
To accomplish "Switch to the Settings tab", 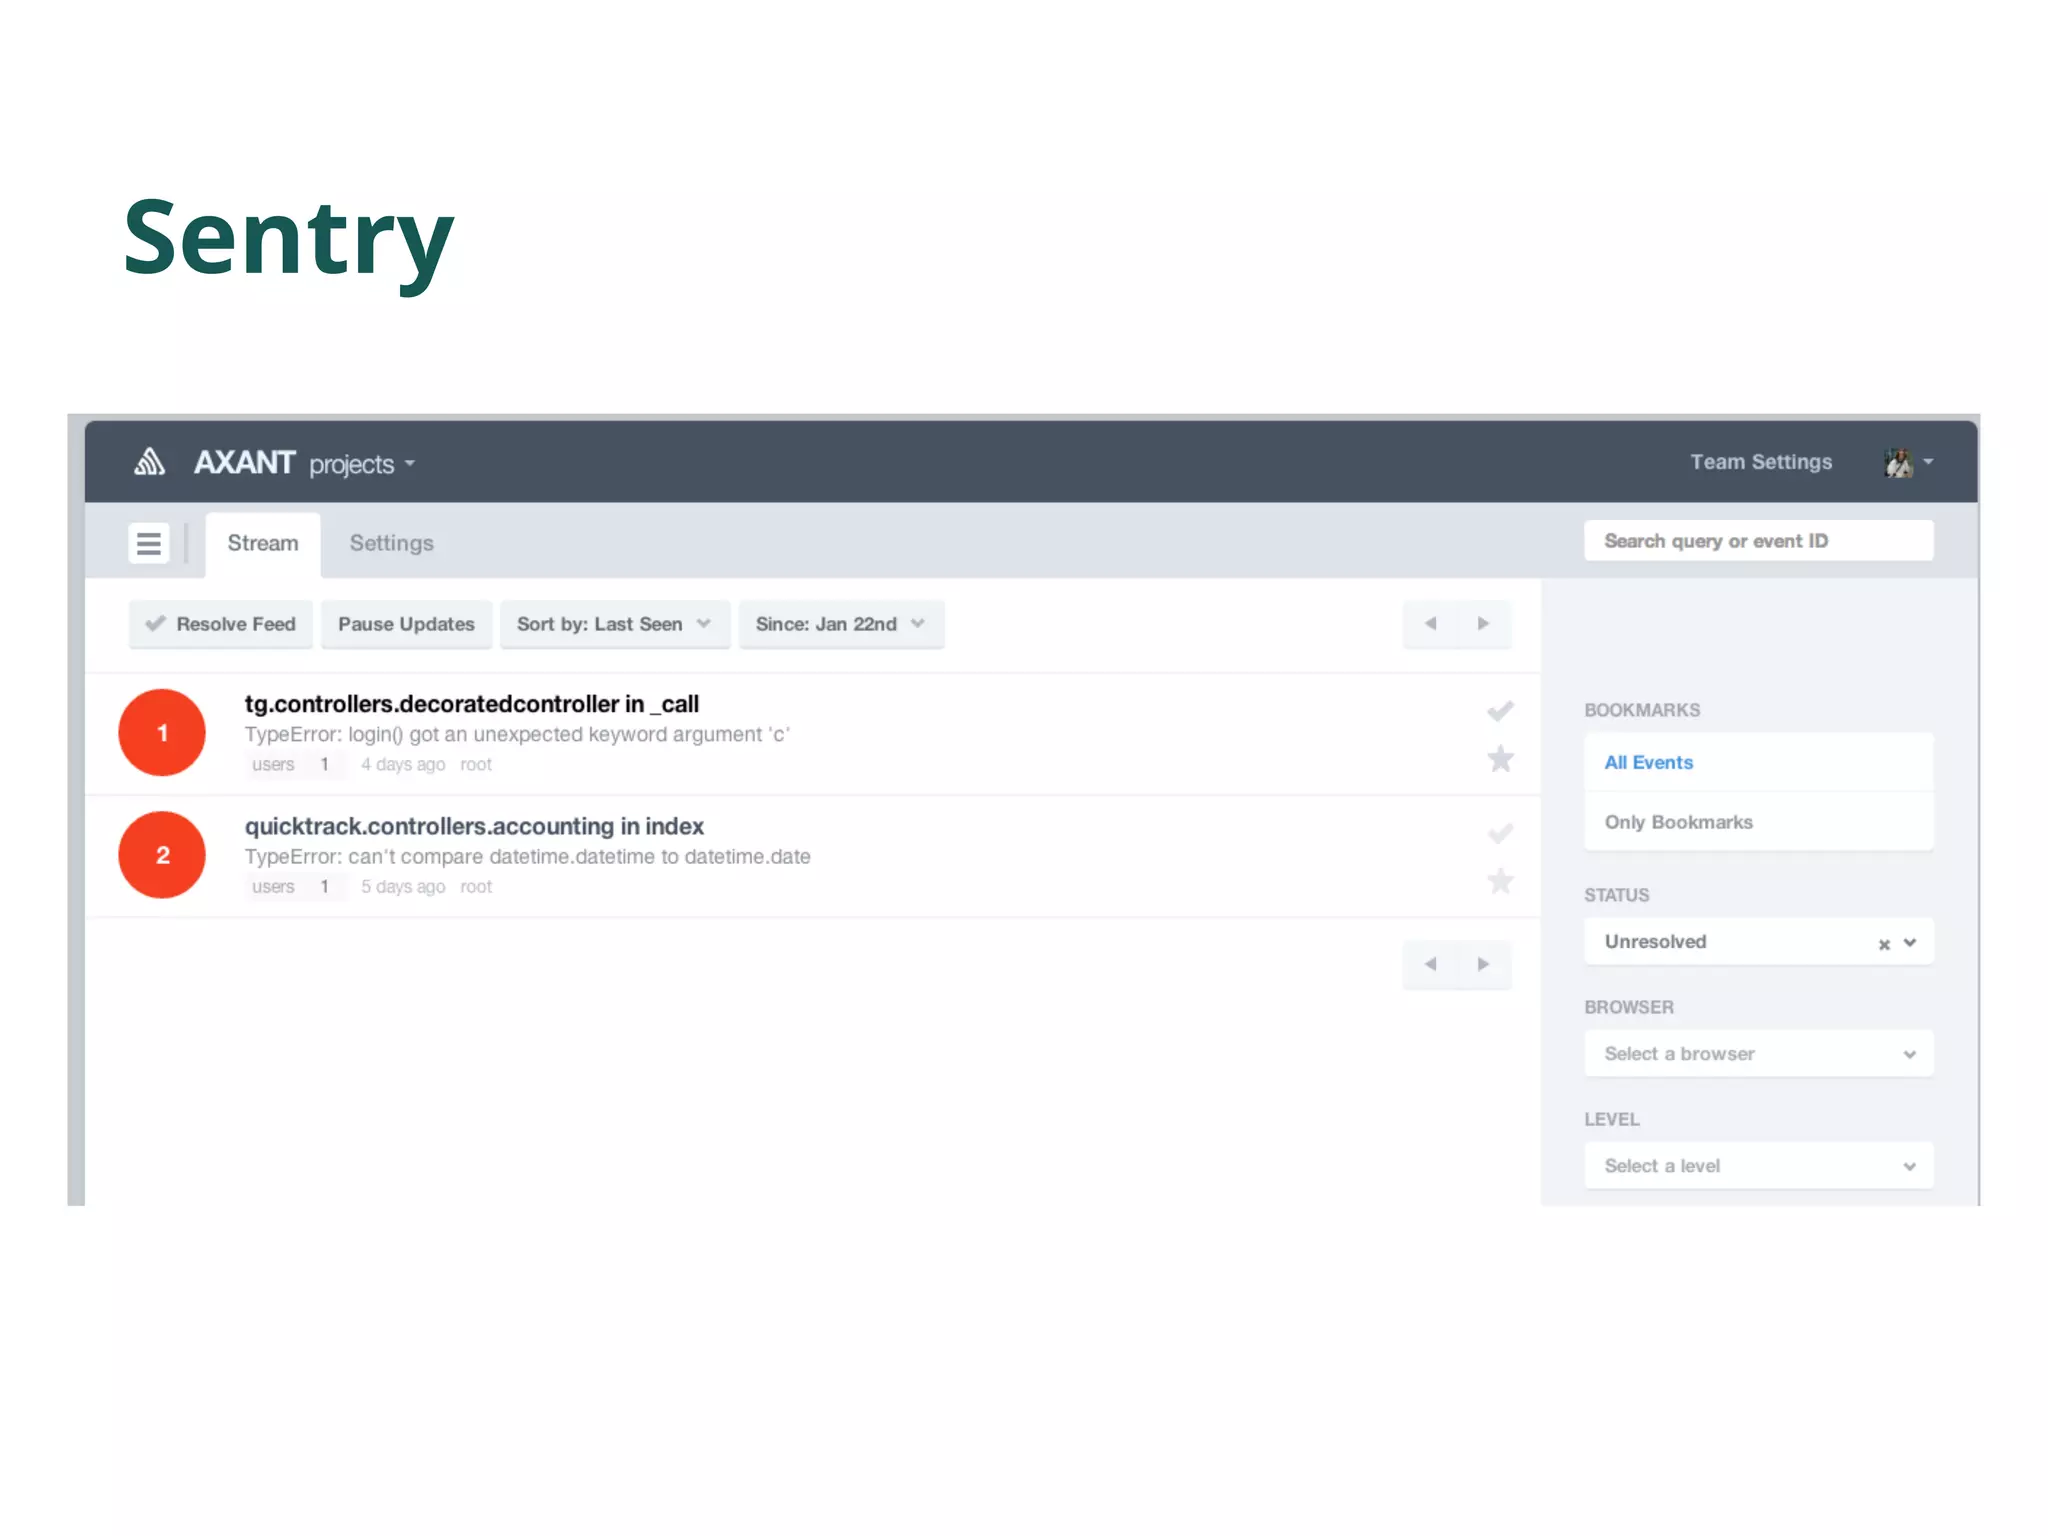I will [x=391, y=543].
